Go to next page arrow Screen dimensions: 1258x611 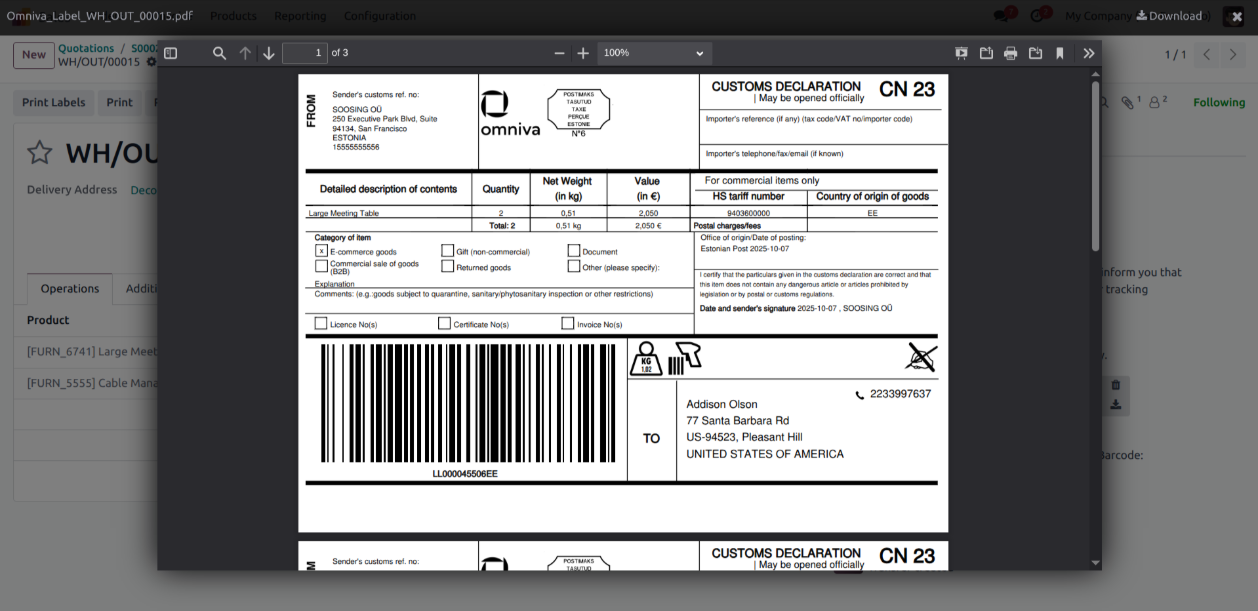coord(269,53)
